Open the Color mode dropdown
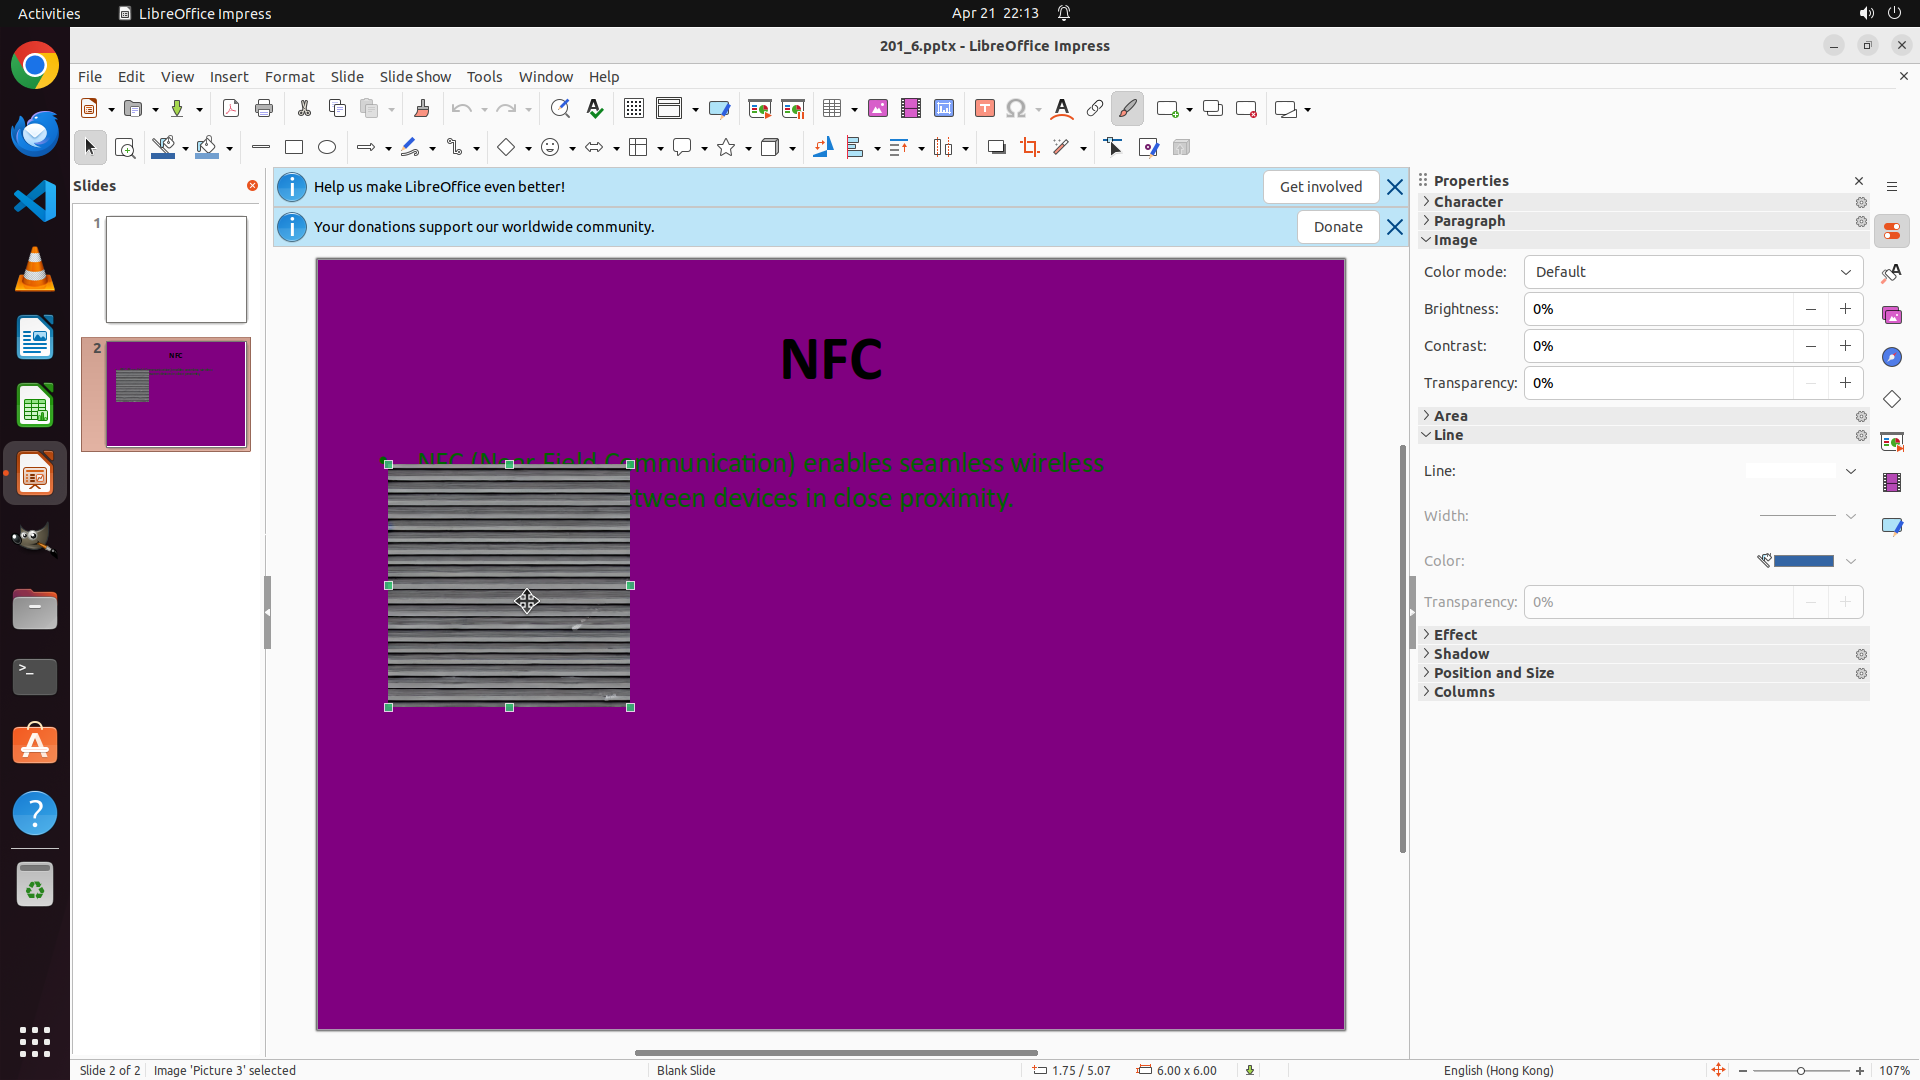This screenshot has height=1080, width=1920. pyautogui.click(x=1693, y=272)
